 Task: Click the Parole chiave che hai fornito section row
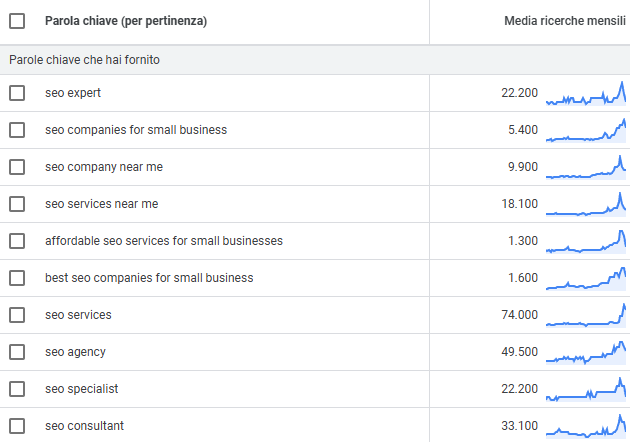tap(315, 60)
